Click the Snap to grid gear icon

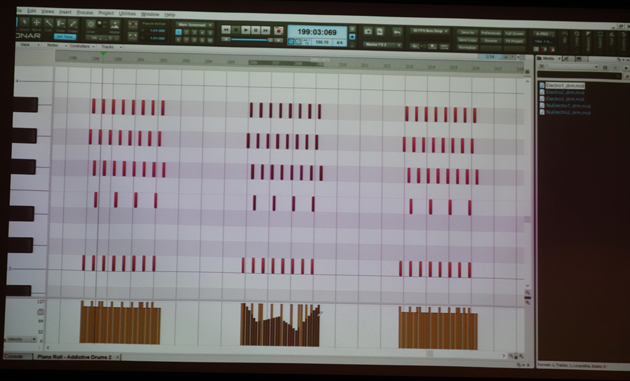[91, 24]
